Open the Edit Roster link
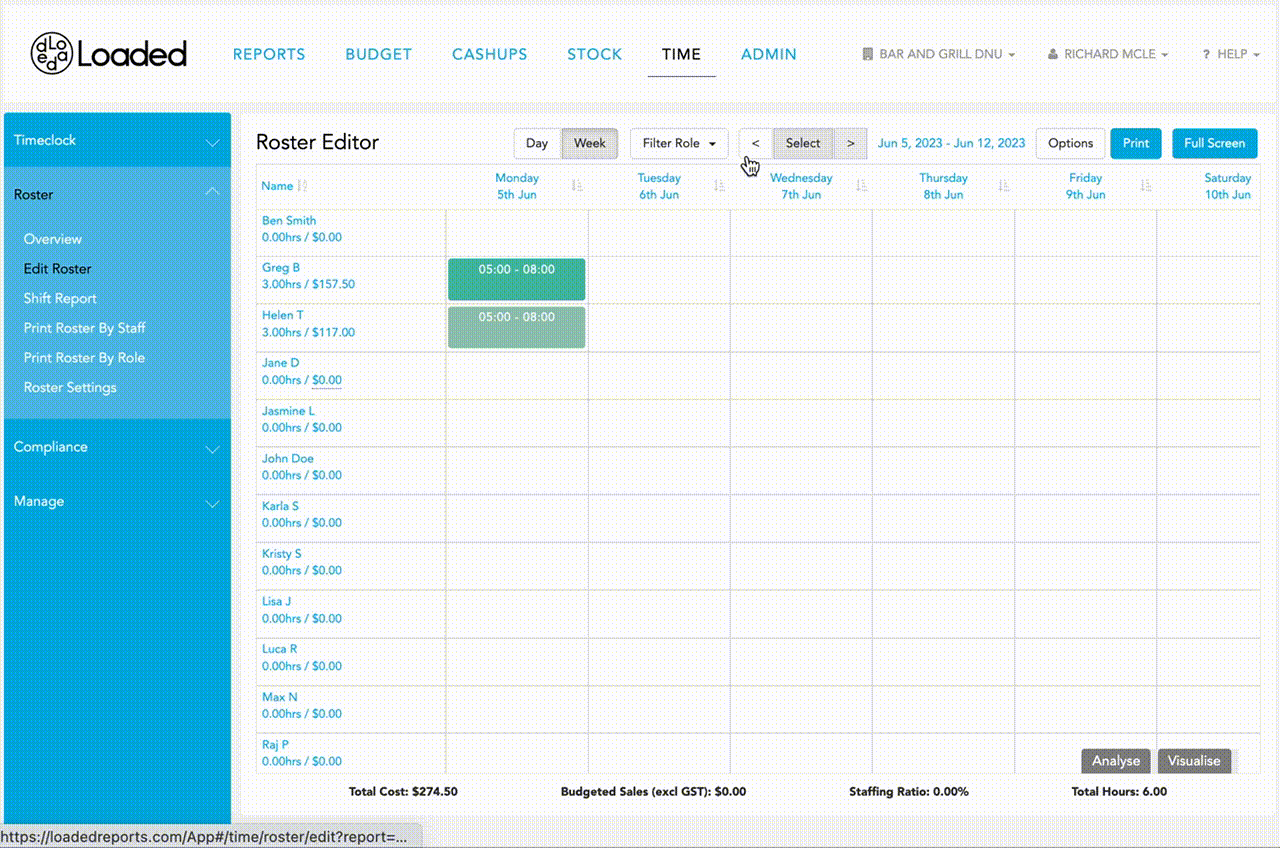The image size is (1280, 848). coord(58,269)
